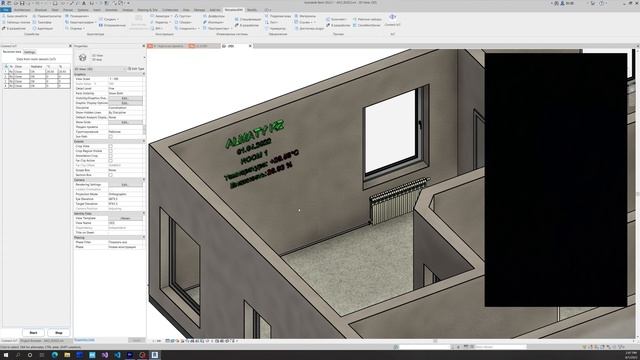Open the Revit icon on the taskbar
Image resolution: width=640 pixels, height=360 pixels.
click(x=155, y=355)
